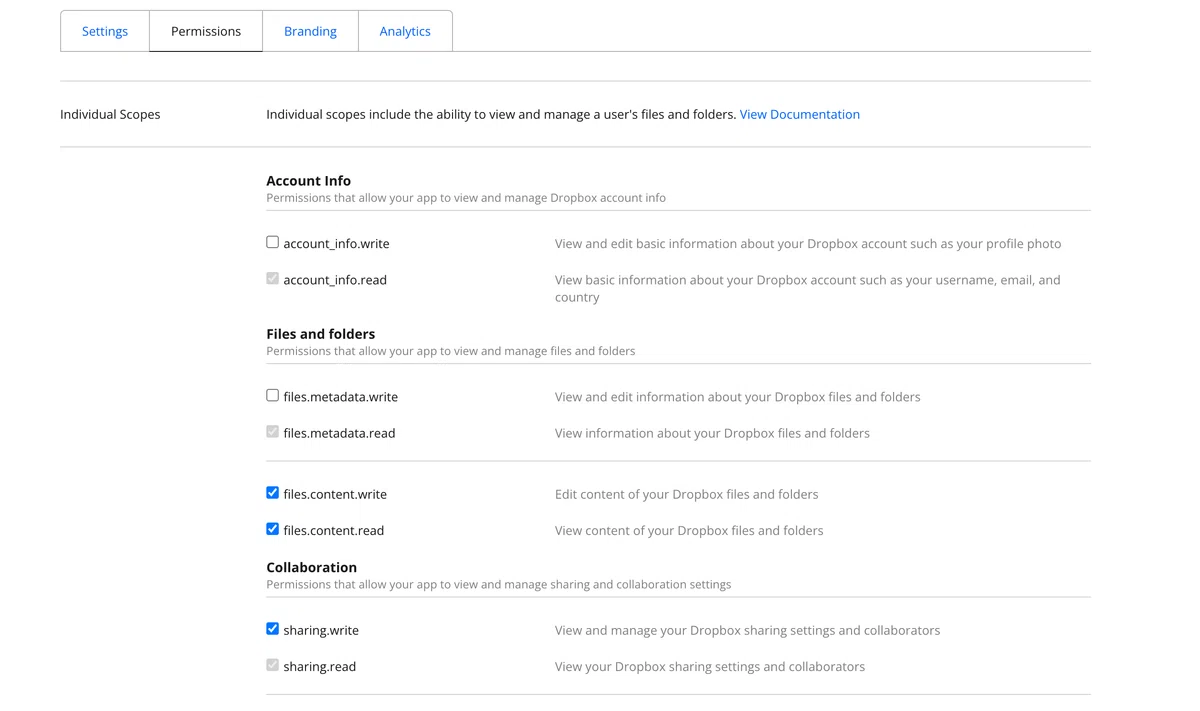Image resolution: width=1200 pixels, height=711 pixels.
Task: Click the description "Edit content of your Dropbox files and folders"
Action: (687, 494)
